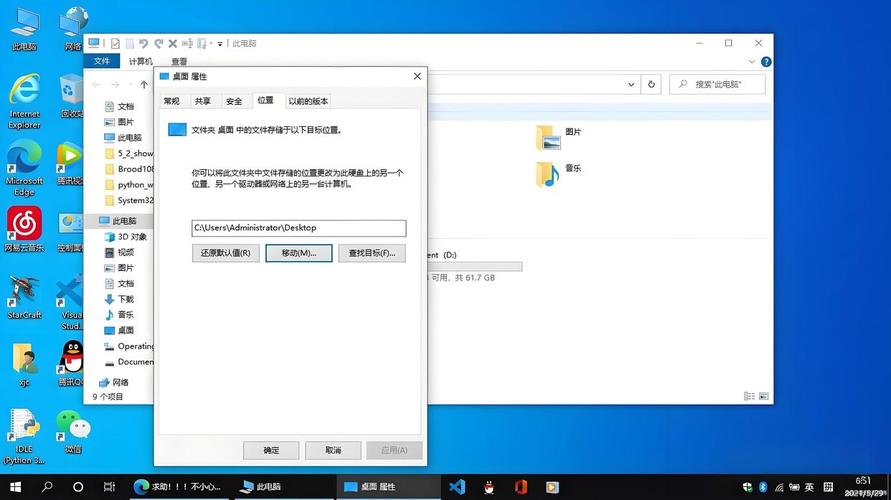The width and height of the screenshot is (891, 500).
Task: Open the 查看 ribbon tab
Action: click(180, 61)
